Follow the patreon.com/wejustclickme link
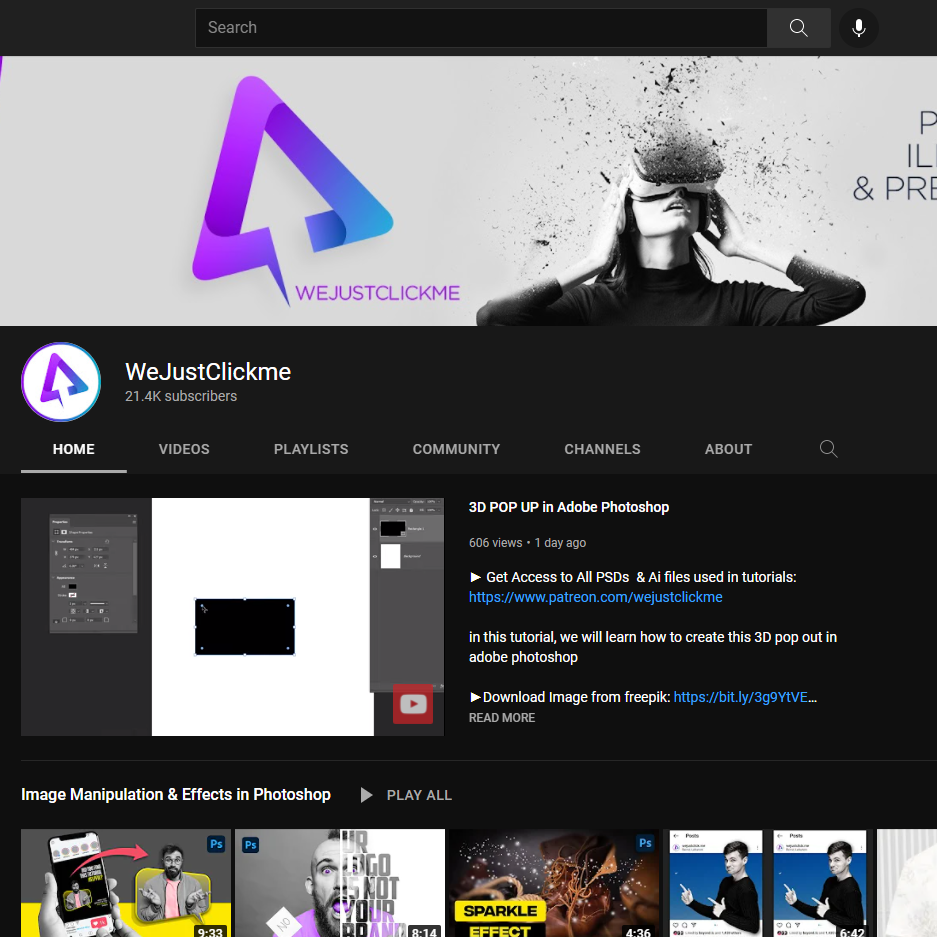This screenshot has height=937, width=937. [x=595, y=597]
